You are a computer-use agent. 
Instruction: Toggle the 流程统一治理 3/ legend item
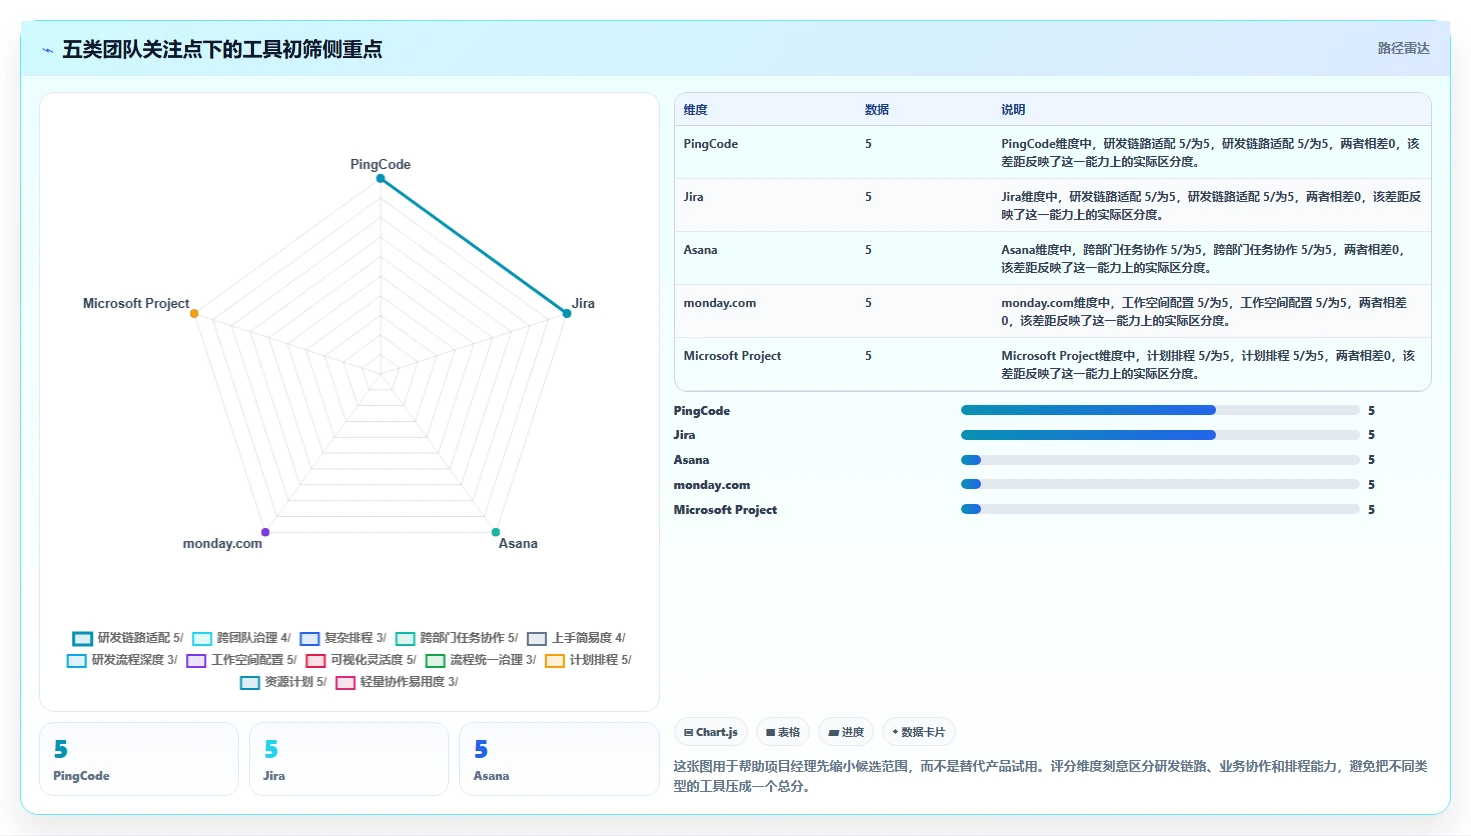click(x=481, y=660)
